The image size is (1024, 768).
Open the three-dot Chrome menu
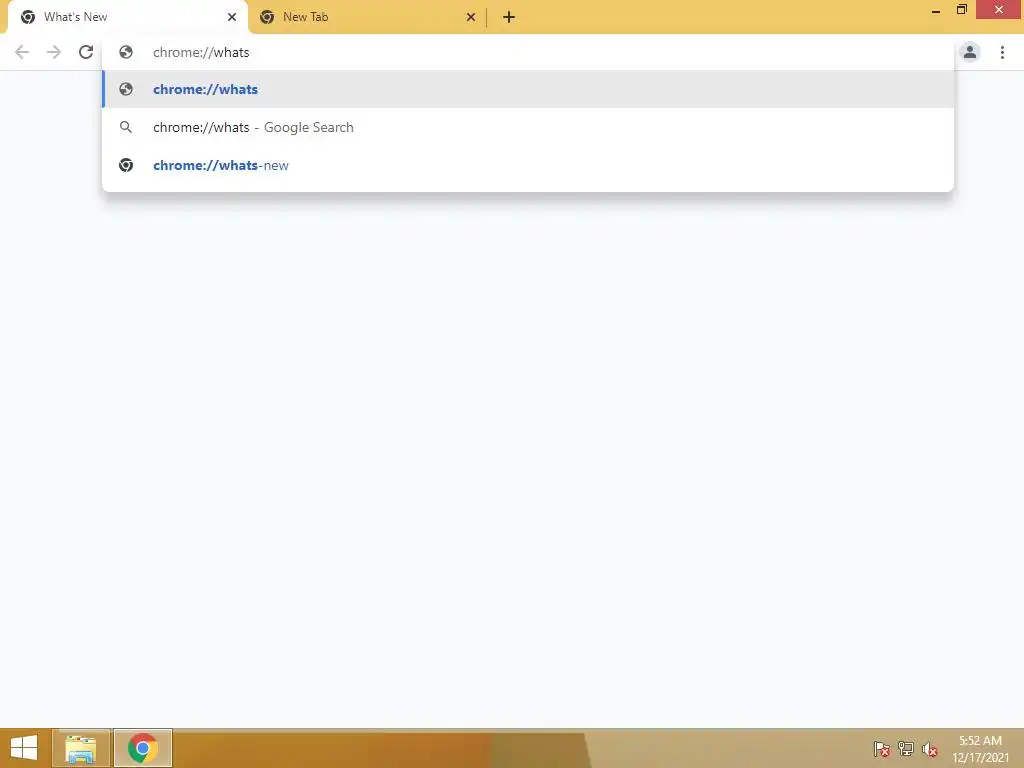[1002, 52]
